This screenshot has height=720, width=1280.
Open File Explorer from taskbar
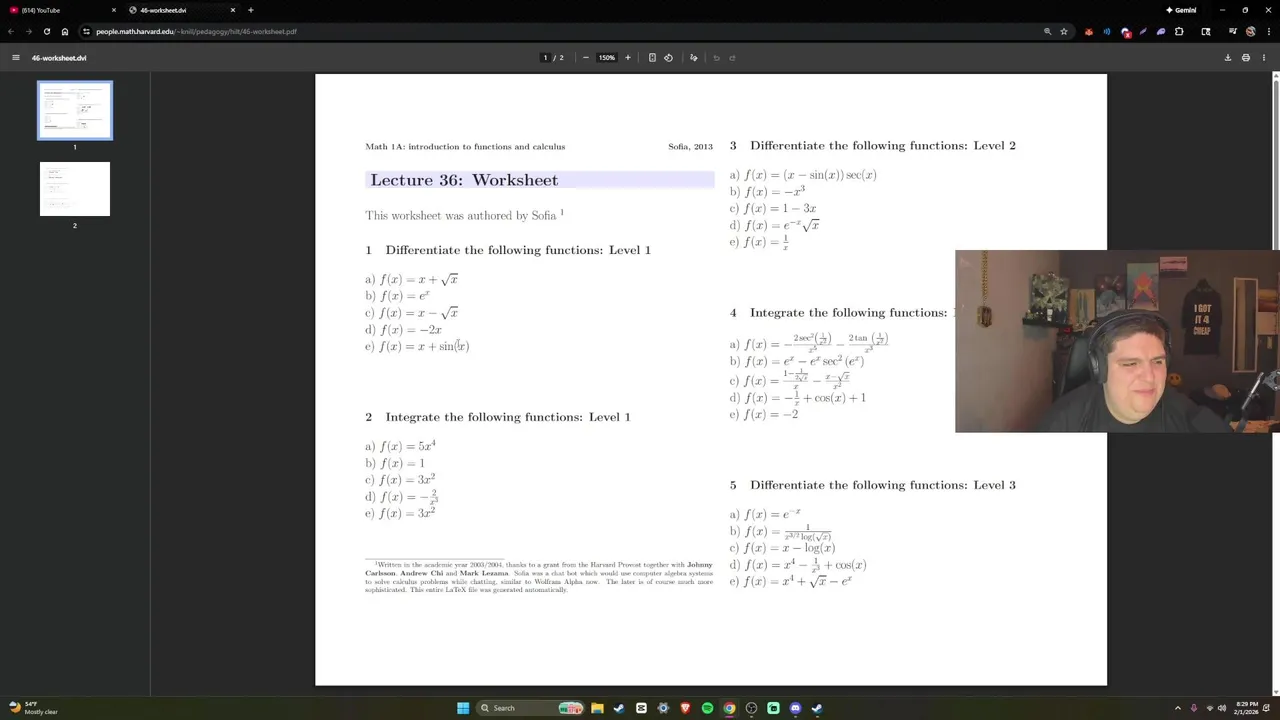point(597,708)
